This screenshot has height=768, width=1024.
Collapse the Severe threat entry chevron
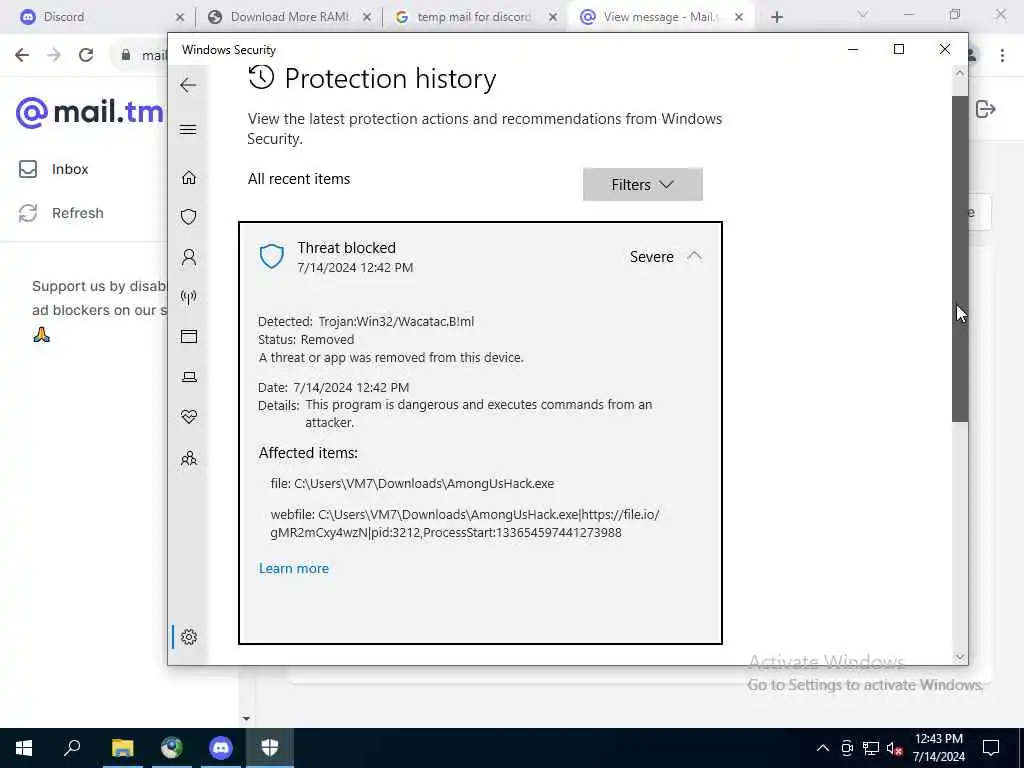[694, 256]
